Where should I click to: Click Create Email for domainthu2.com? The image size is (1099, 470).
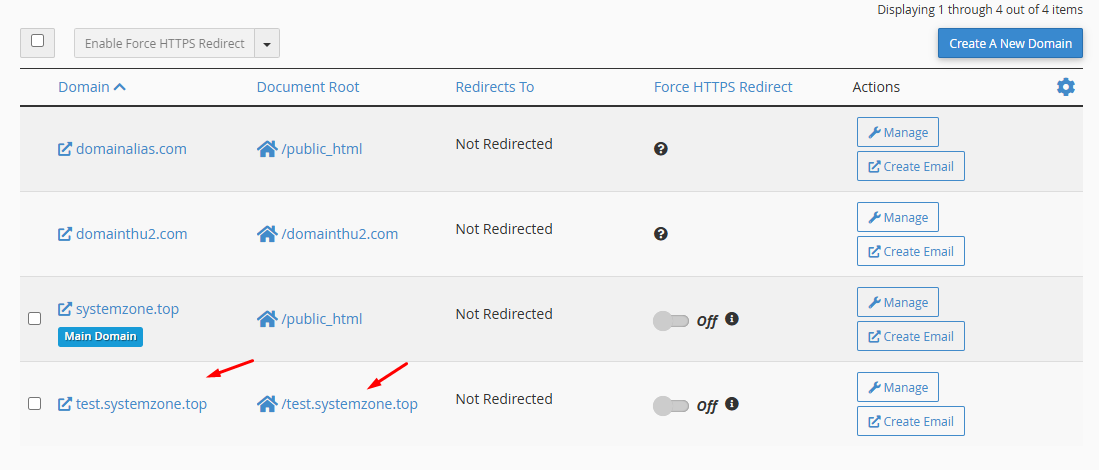click(910, 251)
